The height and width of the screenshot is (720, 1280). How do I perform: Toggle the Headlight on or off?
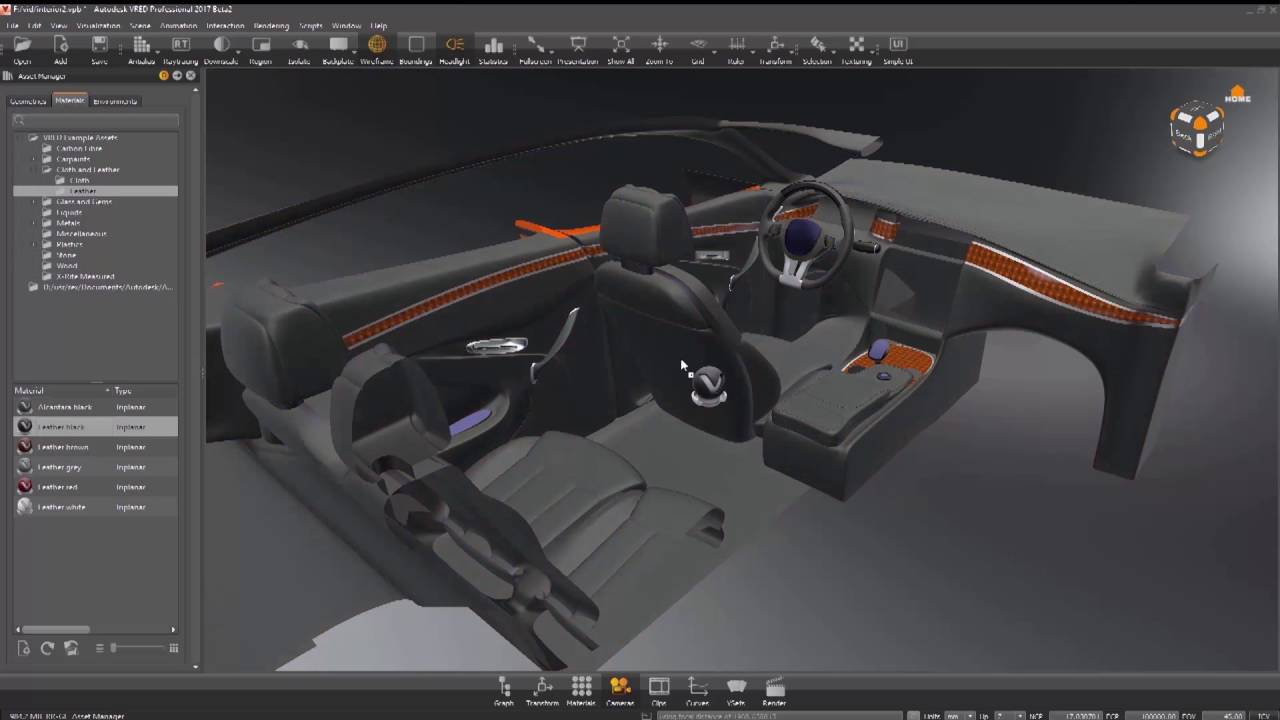click(454, 46)
